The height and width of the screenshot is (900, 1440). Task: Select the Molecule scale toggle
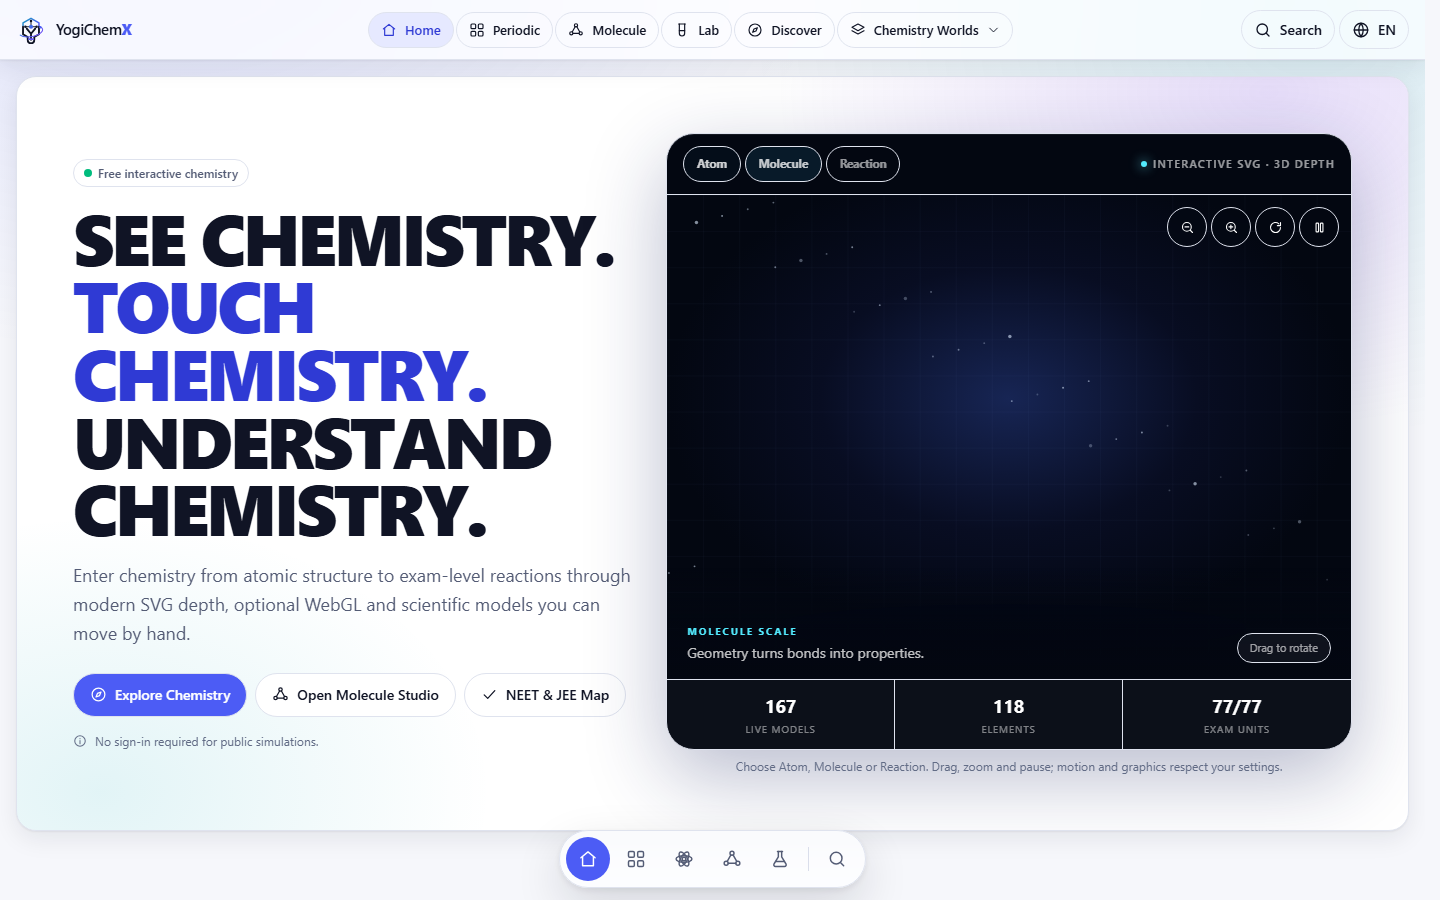point(783,164)
